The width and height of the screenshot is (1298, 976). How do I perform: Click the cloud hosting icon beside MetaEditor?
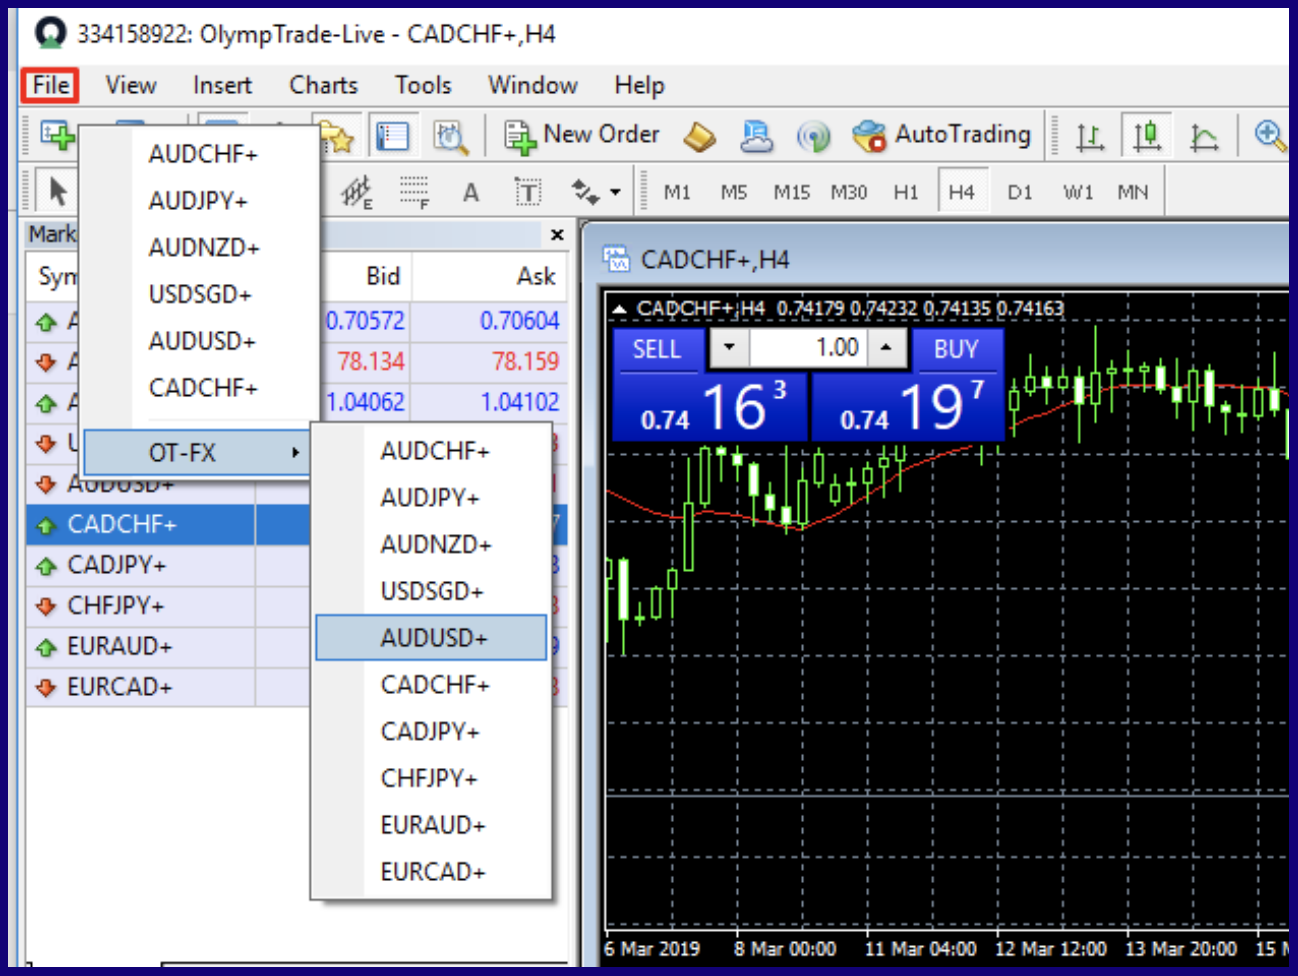click(756, 136)
